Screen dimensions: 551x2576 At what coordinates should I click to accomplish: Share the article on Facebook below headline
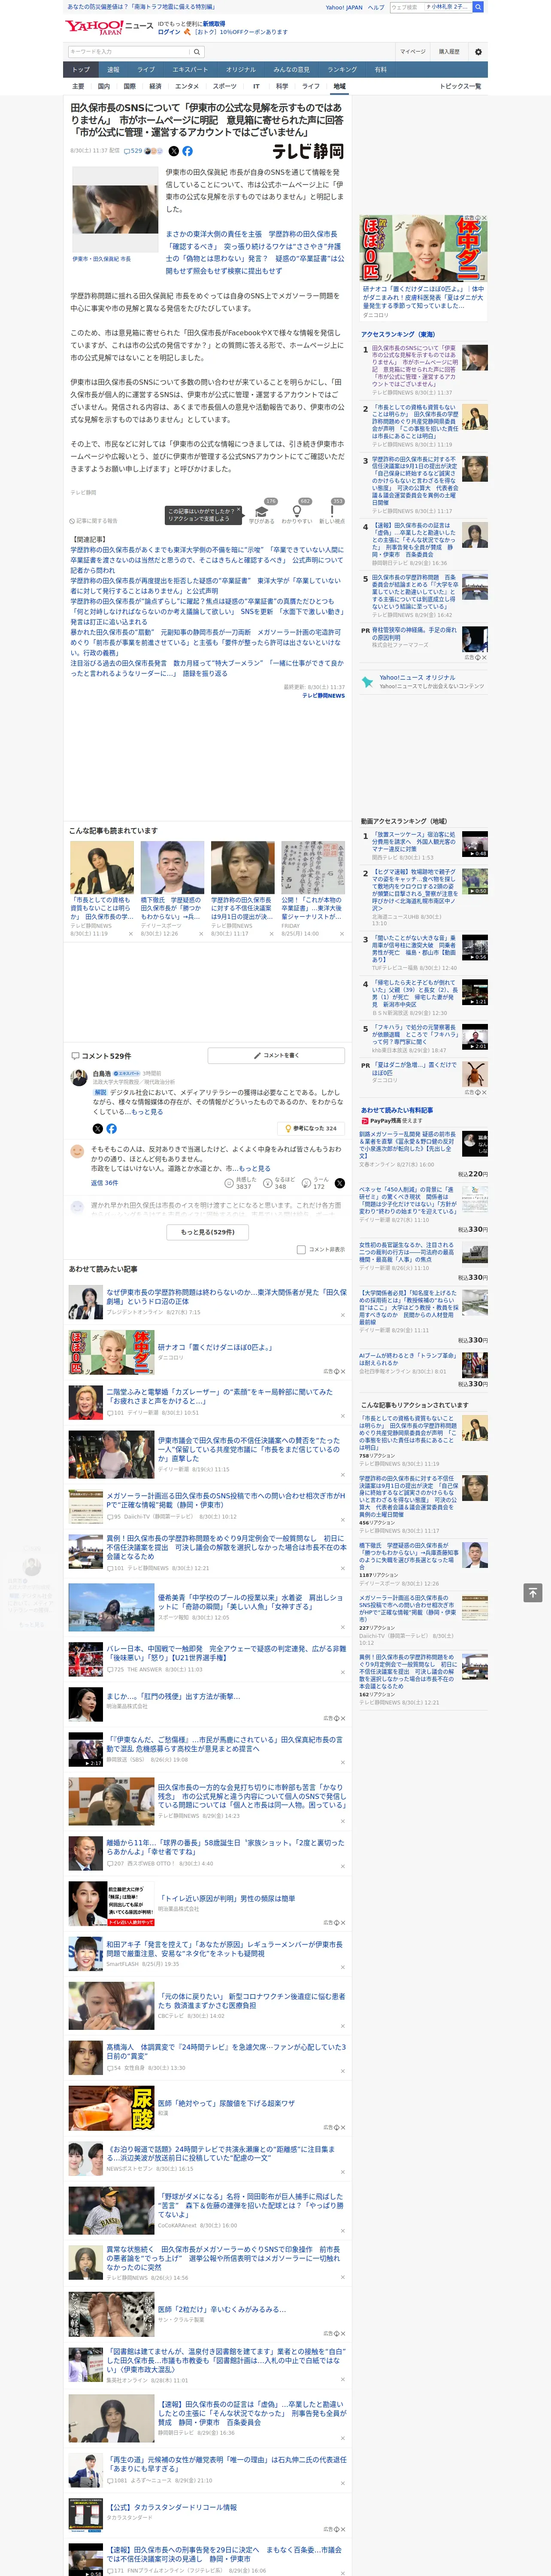187,151
